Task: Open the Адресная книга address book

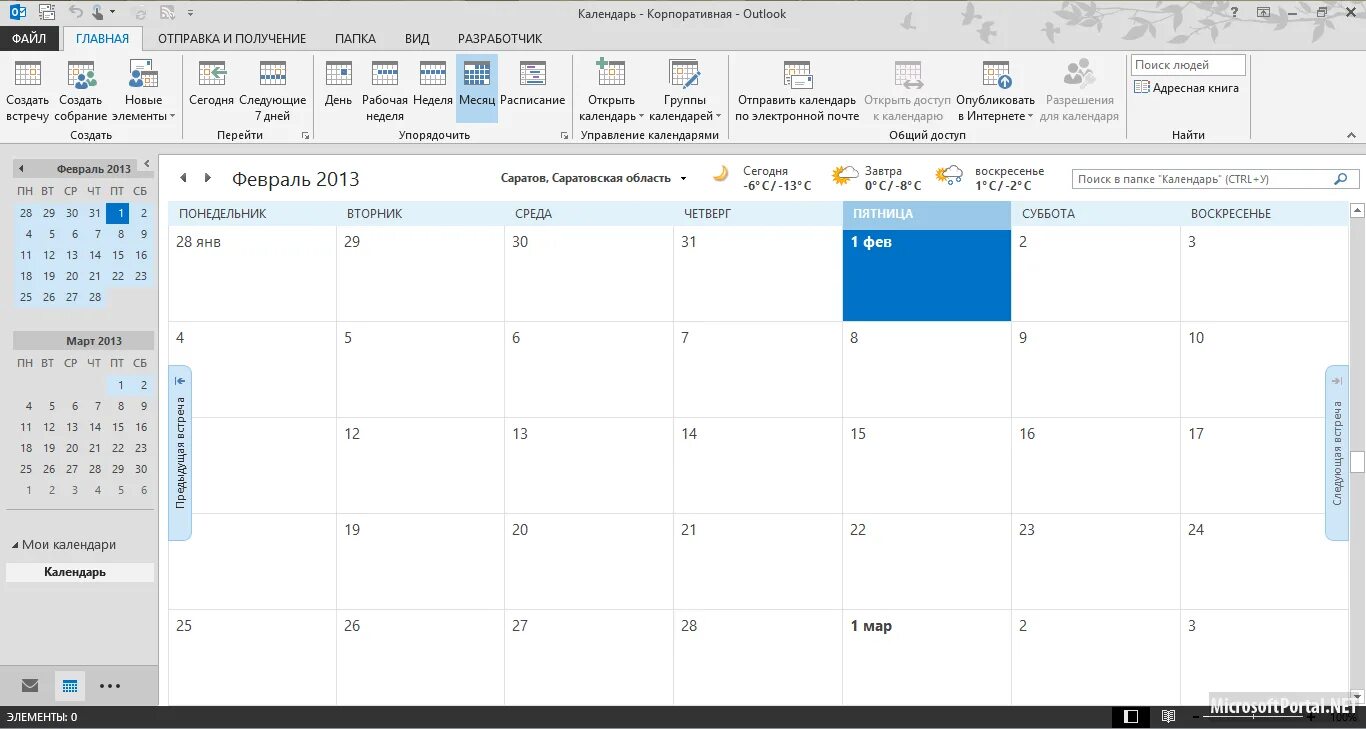Action: pyautogui.click(x=1187, y=88)
